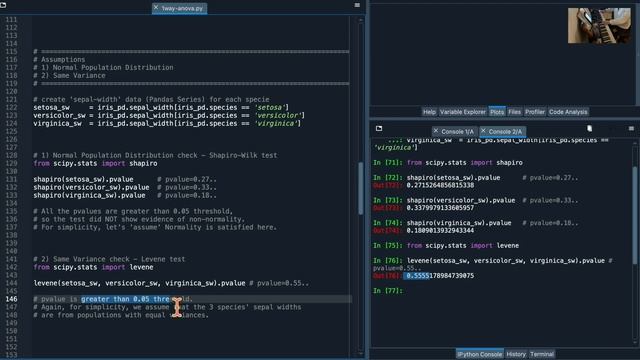
Task: Click 'from scipy.stats import shapiro' in editor
Action: (95, 163)
